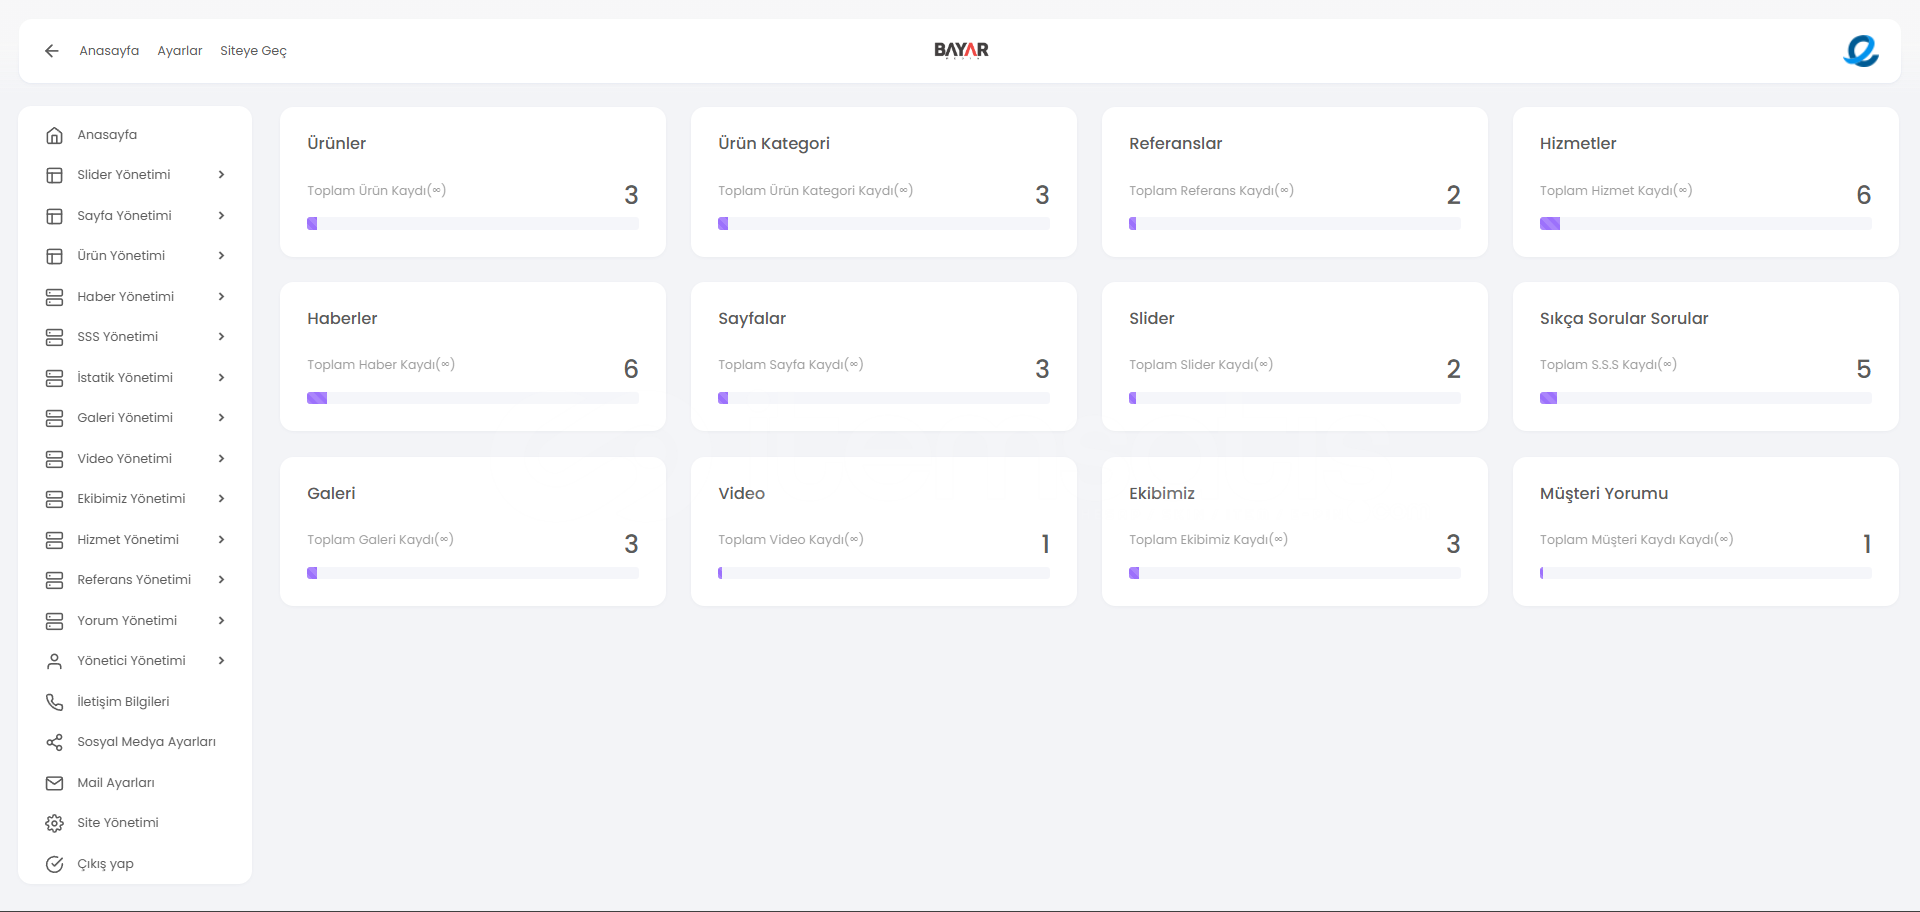Click the envelope icon for Mail Ayarları

click(55, 783)
